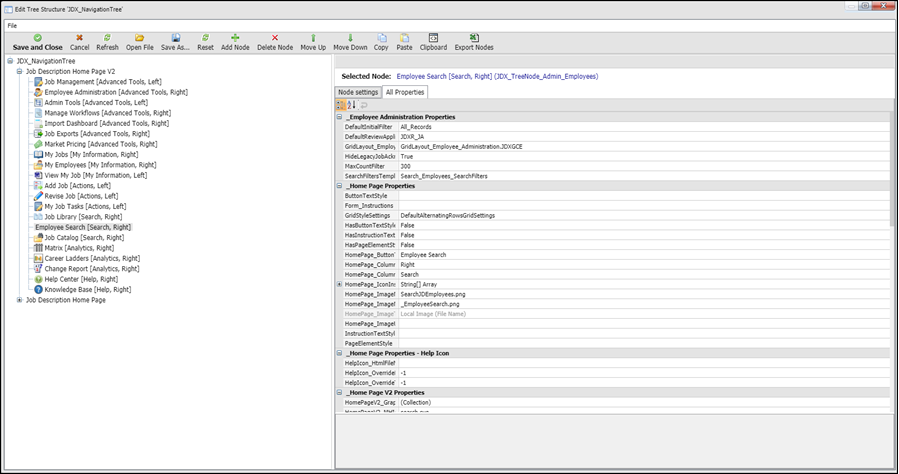Click the Move Up arrow icon
This screenshot has height=474, width=899.
point(313,38)
